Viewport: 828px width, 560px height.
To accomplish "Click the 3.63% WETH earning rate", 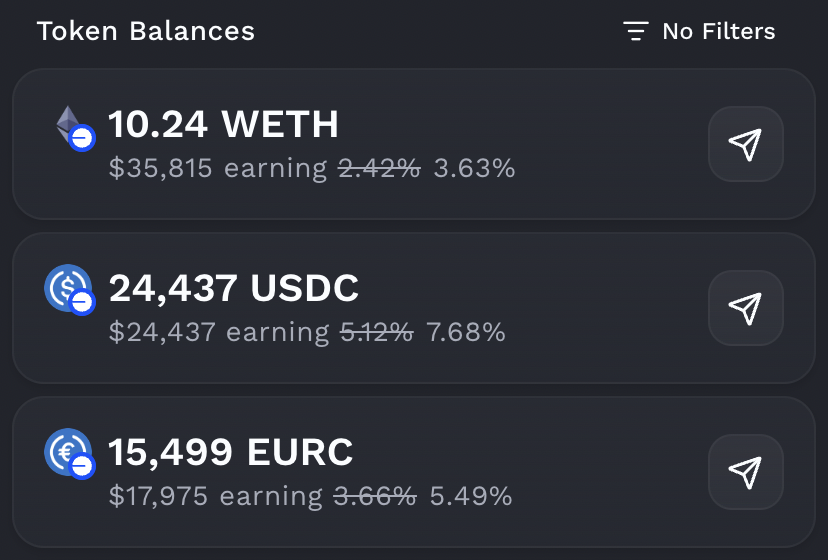I will (x=474, y=168).
